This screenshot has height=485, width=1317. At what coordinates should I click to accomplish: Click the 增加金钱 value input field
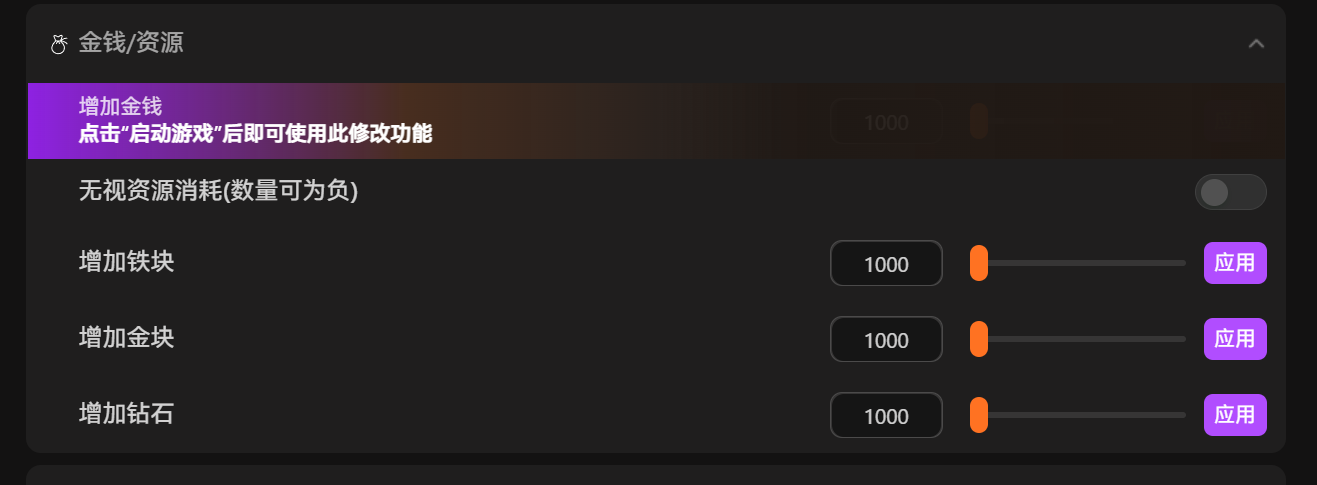click(885, 122)
